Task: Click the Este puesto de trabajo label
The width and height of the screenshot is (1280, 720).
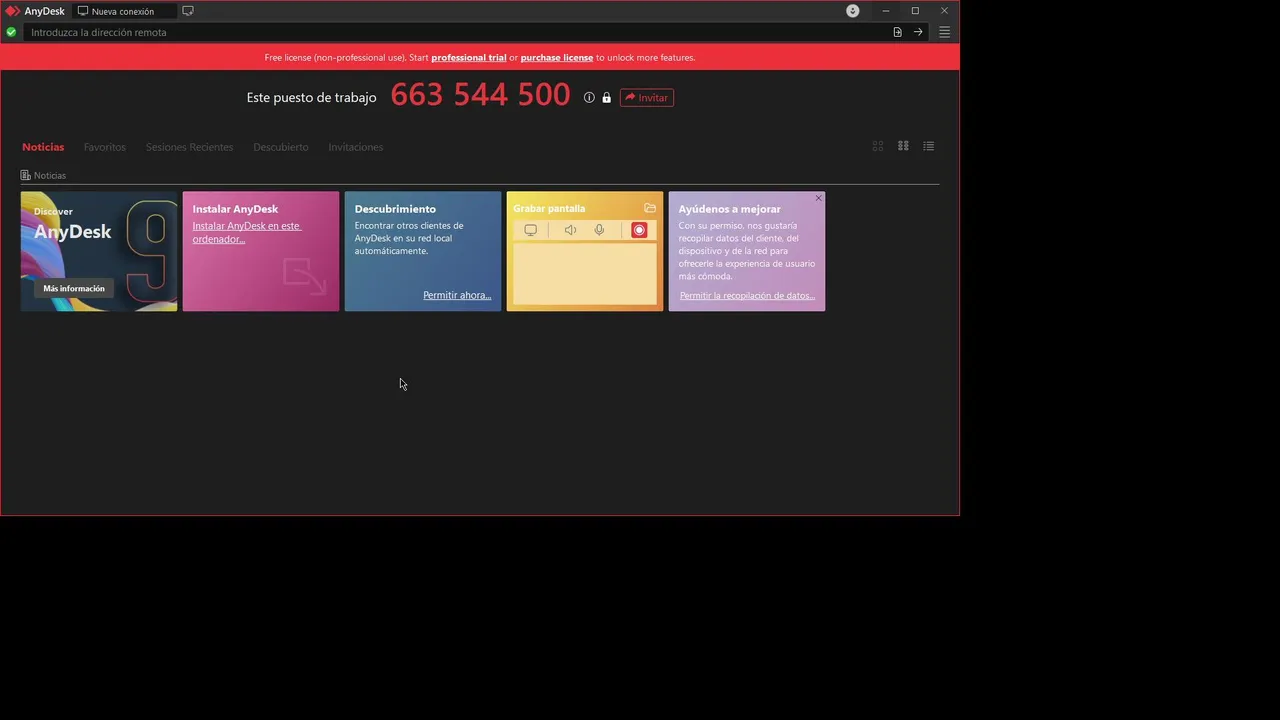Action: click(312, 97)
